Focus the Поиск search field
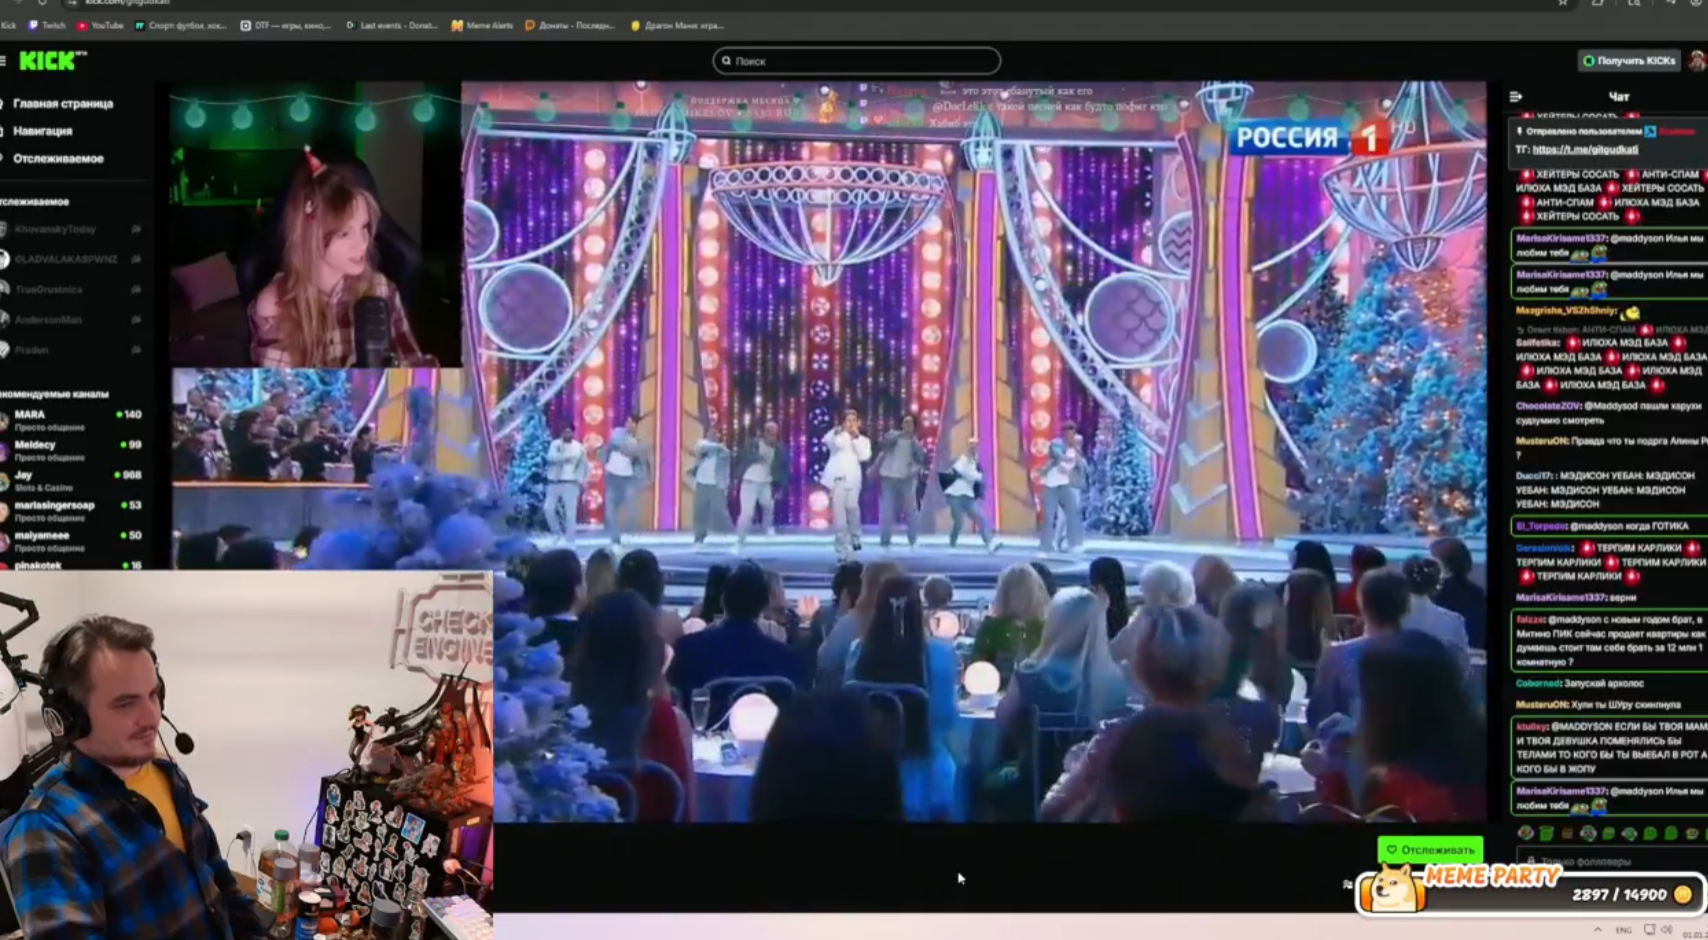This screenshot has height=940, width=1708. pyautogui.click(x=857, y=61)
